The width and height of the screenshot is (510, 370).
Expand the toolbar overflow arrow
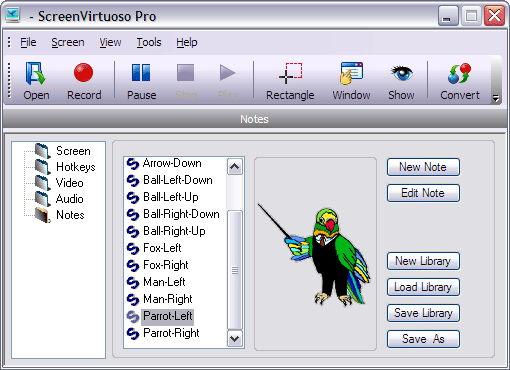(496, 98)
